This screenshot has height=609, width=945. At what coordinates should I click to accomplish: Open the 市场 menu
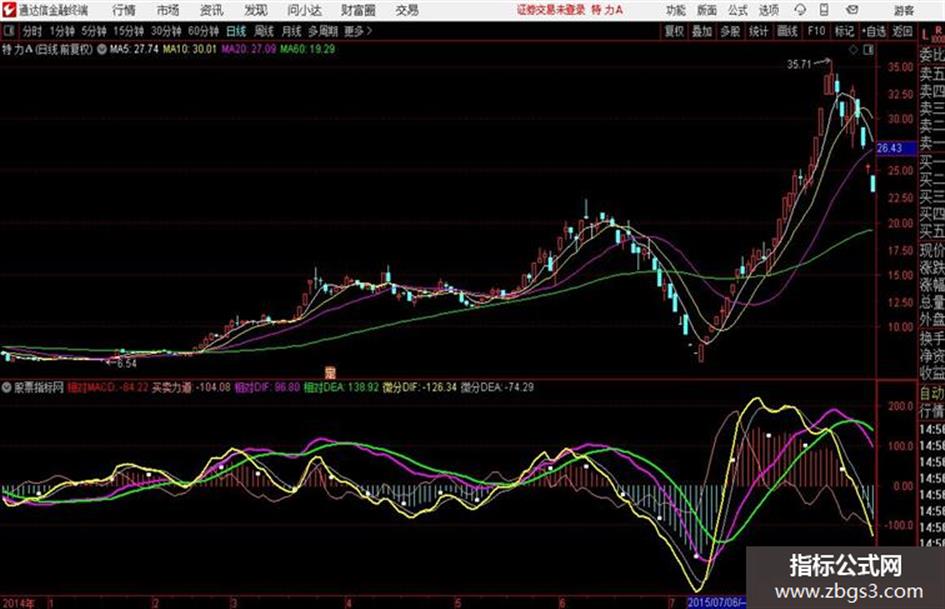[x=168, y=10]
